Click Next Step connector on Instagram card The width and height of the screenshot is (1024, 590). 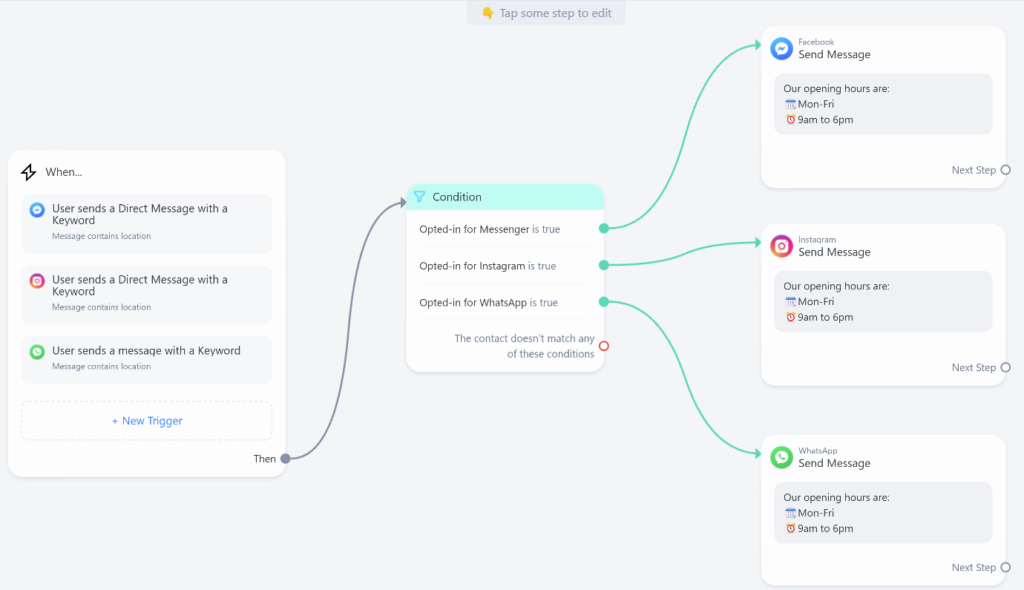(1006, 367)
